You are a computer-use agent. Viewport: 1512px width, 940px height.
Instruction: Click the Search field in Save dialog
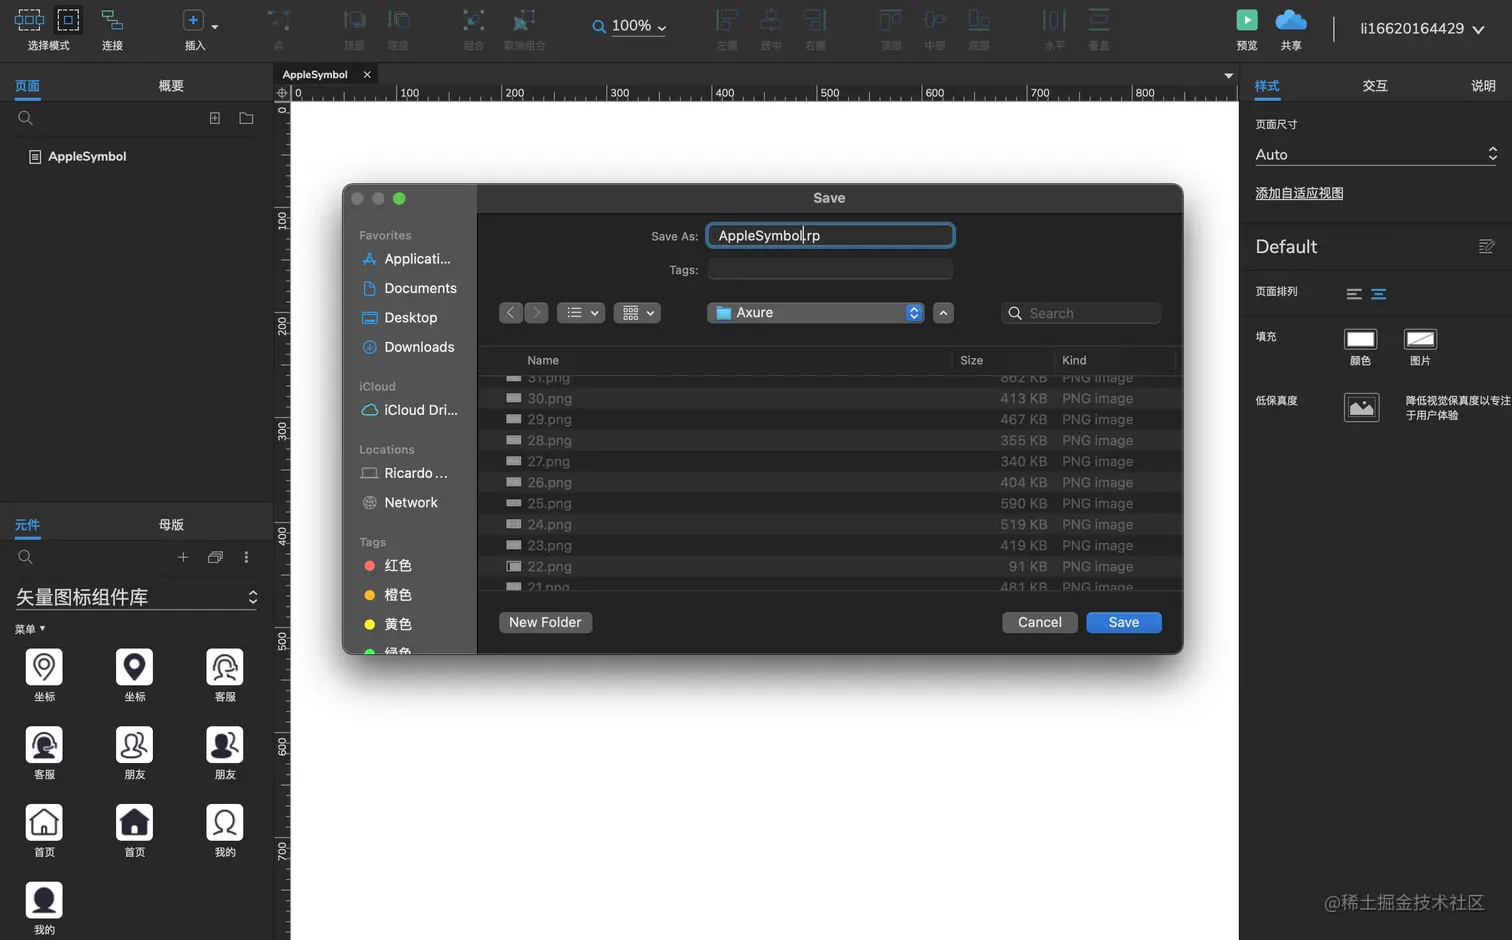1081,313
